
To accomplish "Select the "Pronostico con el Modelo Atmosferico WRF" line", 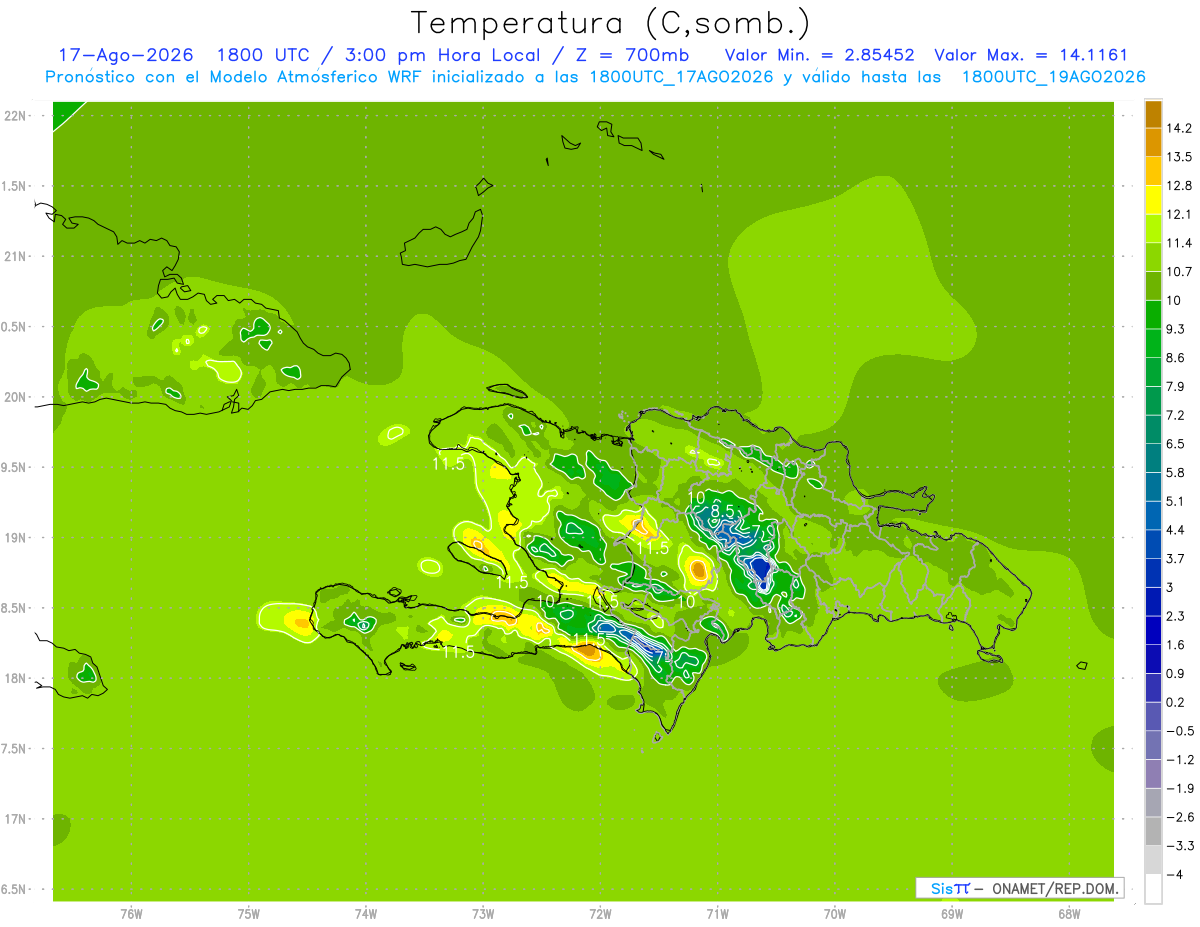I will [595, 77].
